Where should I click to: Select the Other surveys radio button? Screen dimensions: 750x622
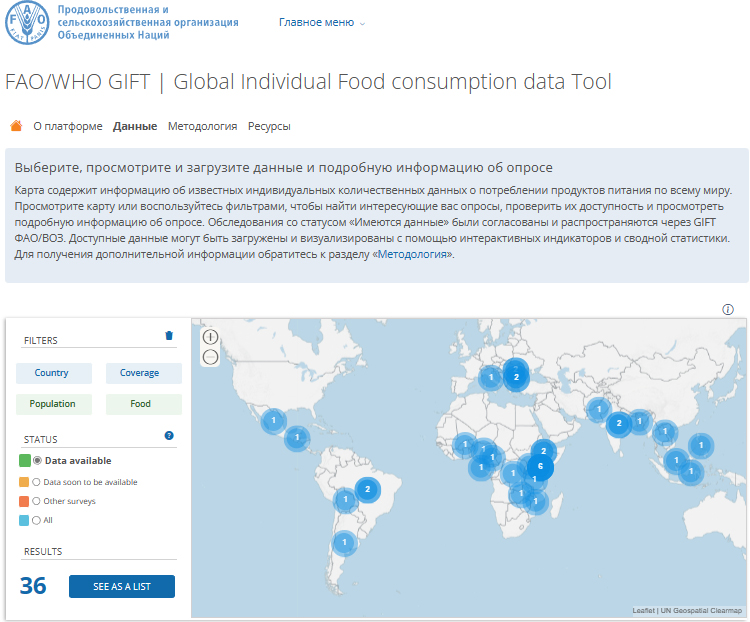click(37, 501)
